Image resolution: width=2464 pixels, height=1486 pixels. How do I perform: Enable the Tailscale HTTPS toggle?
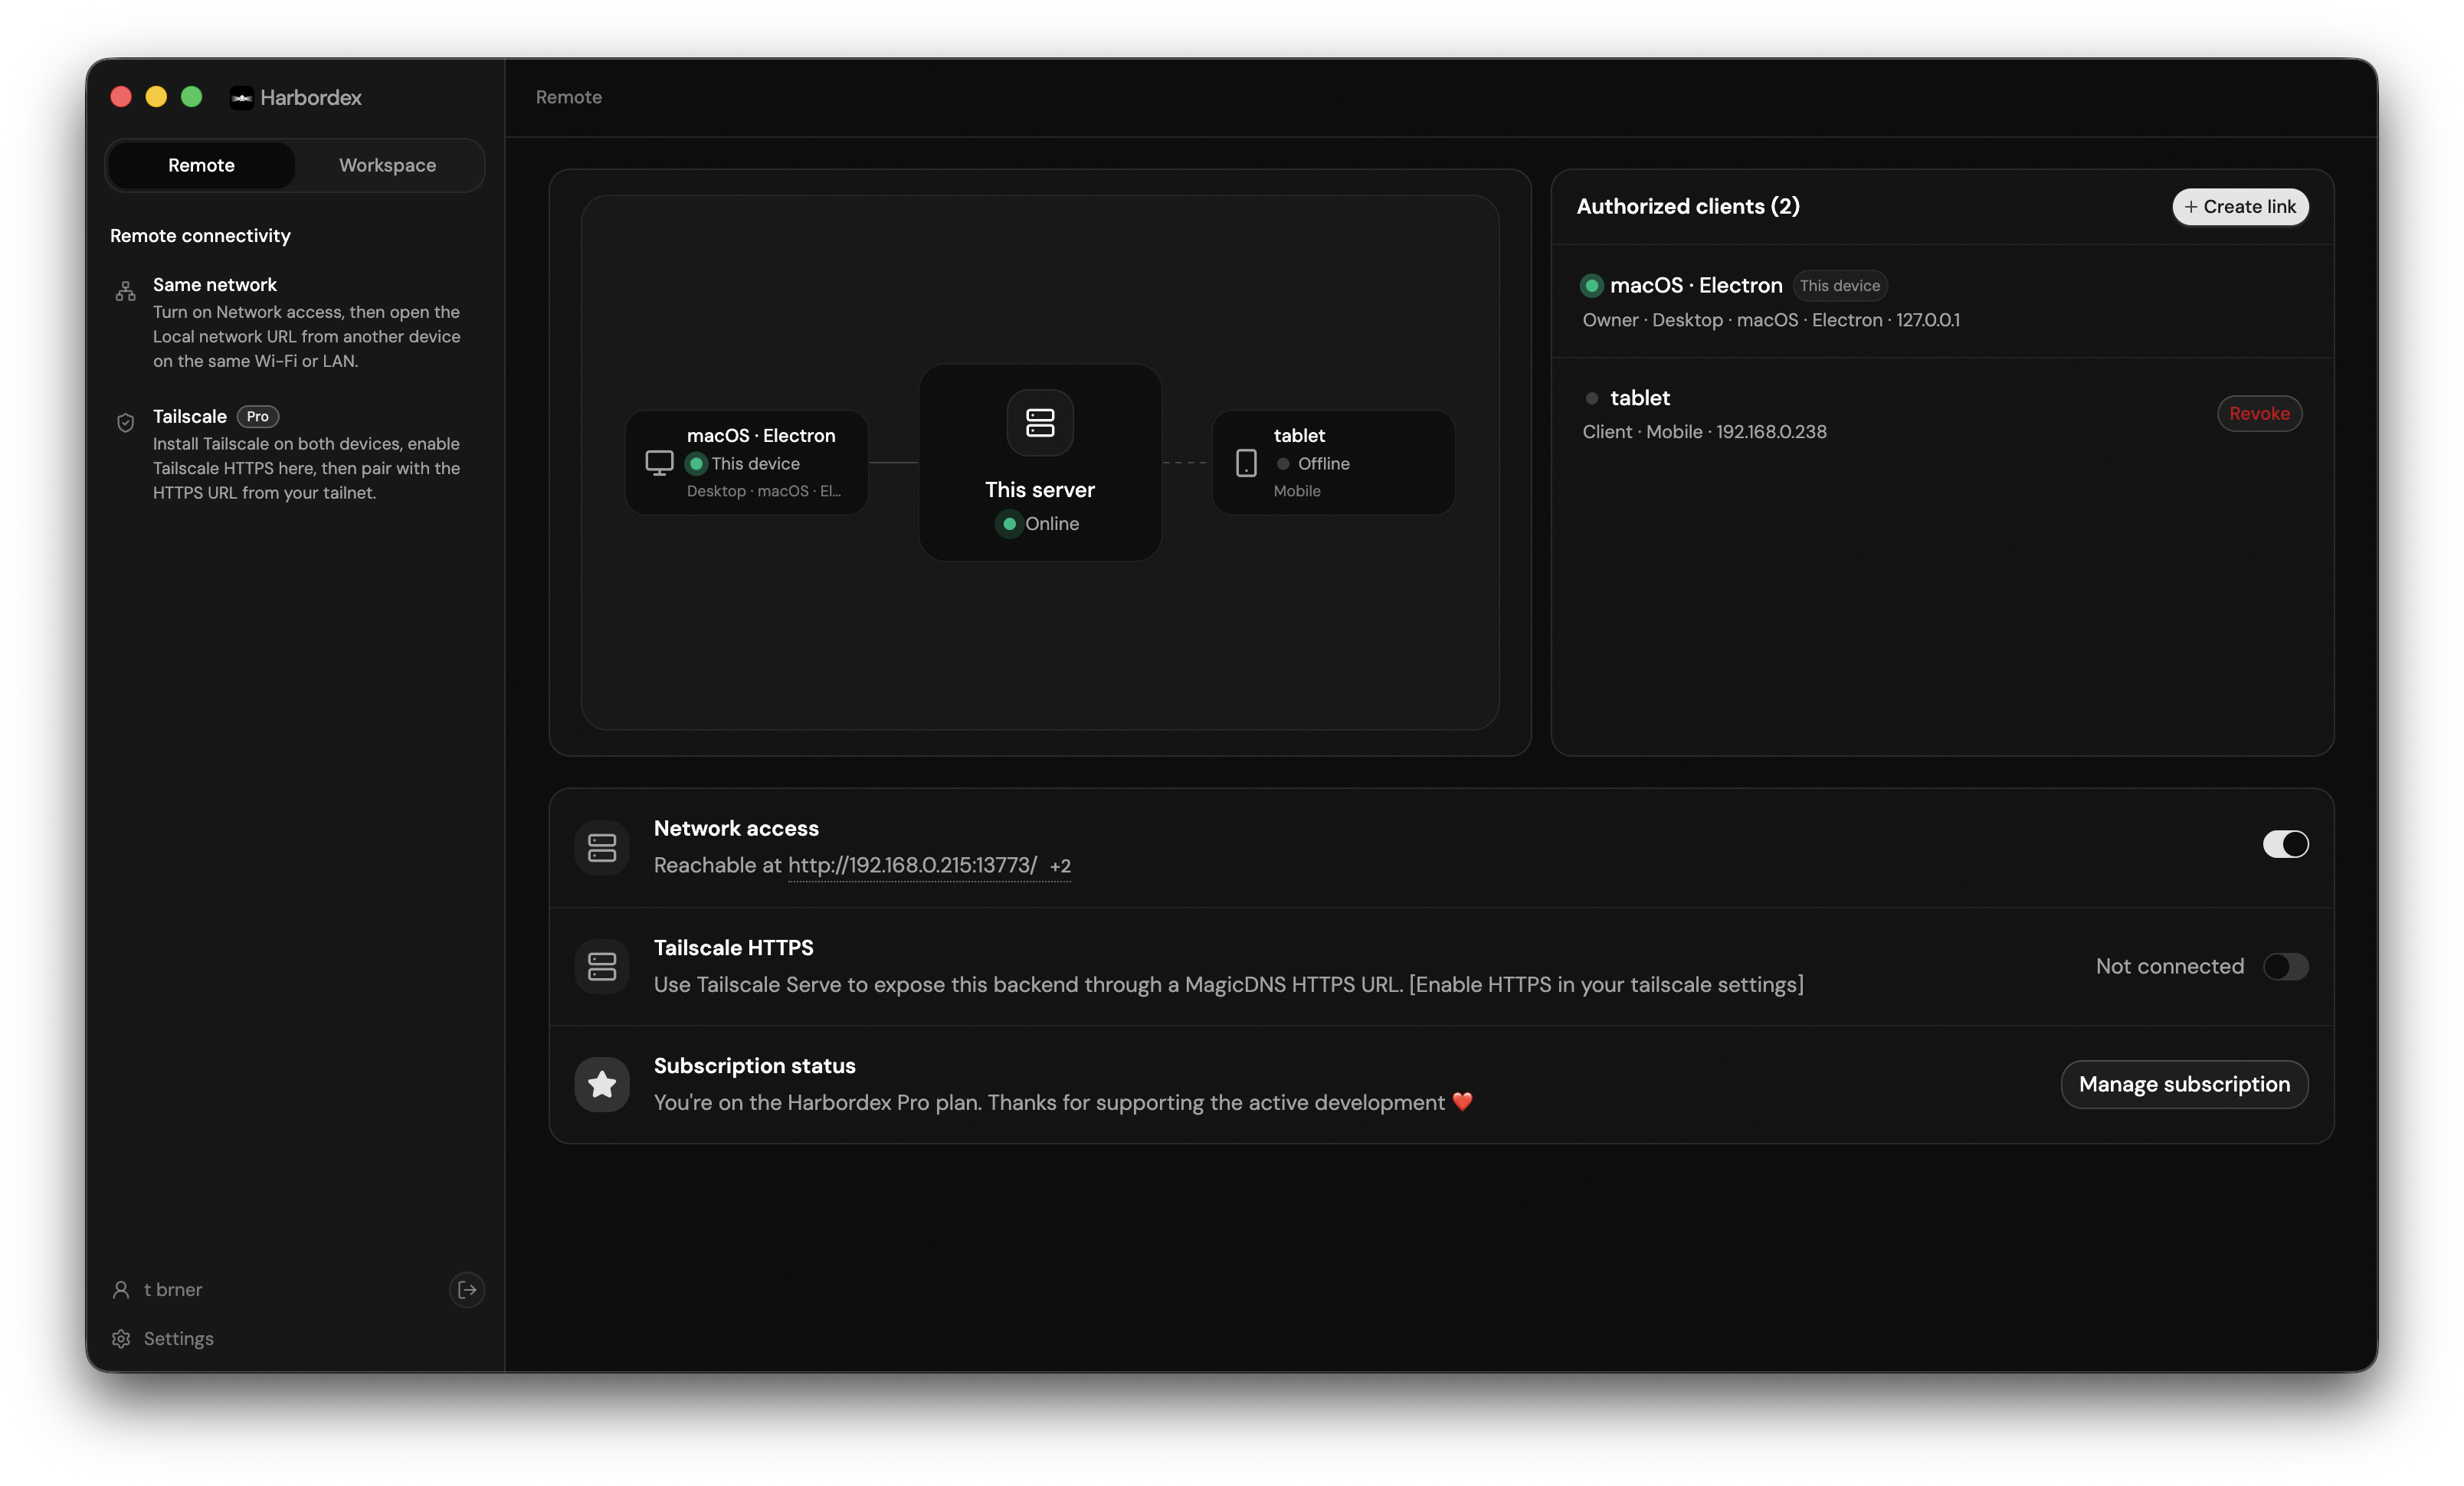coord(2285,966)
